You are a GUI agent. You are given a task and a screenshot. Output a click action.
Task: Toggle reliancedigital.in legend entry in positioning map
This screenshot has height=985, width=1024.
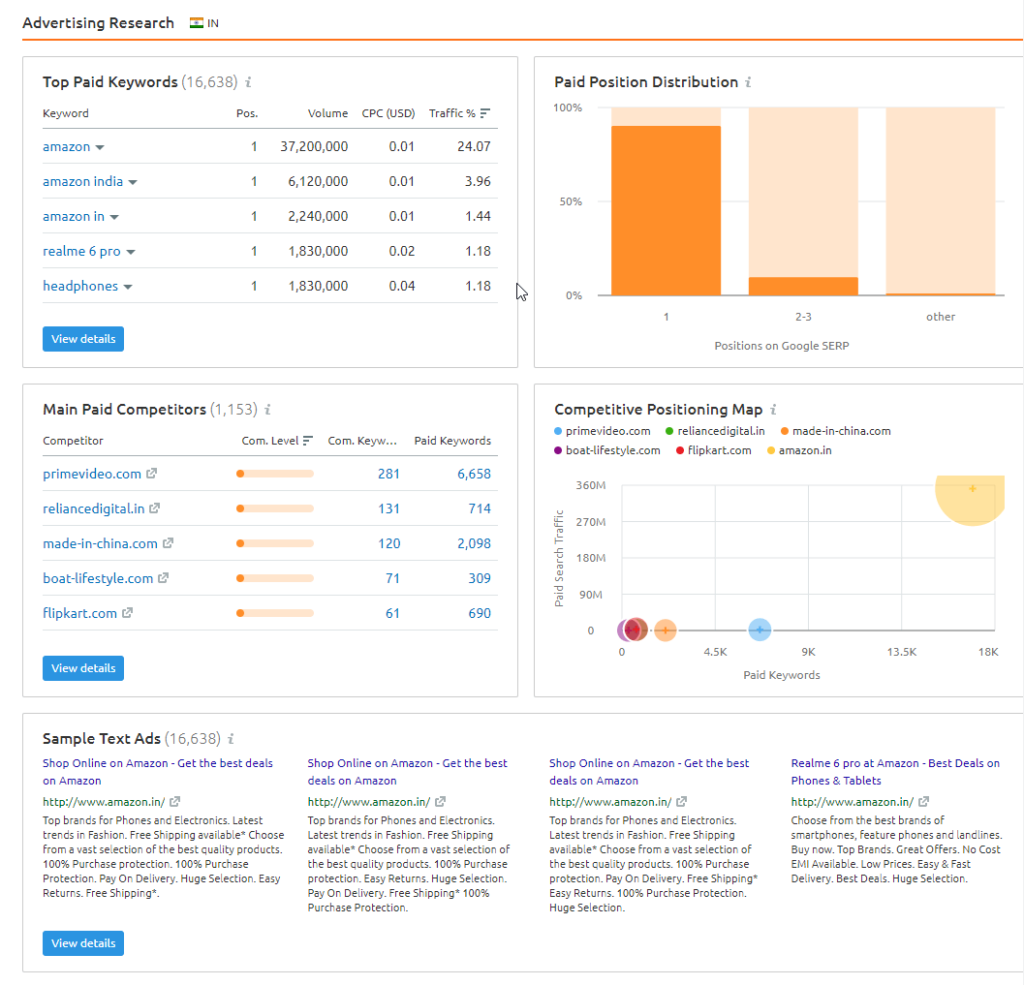(x=715, y=431)
